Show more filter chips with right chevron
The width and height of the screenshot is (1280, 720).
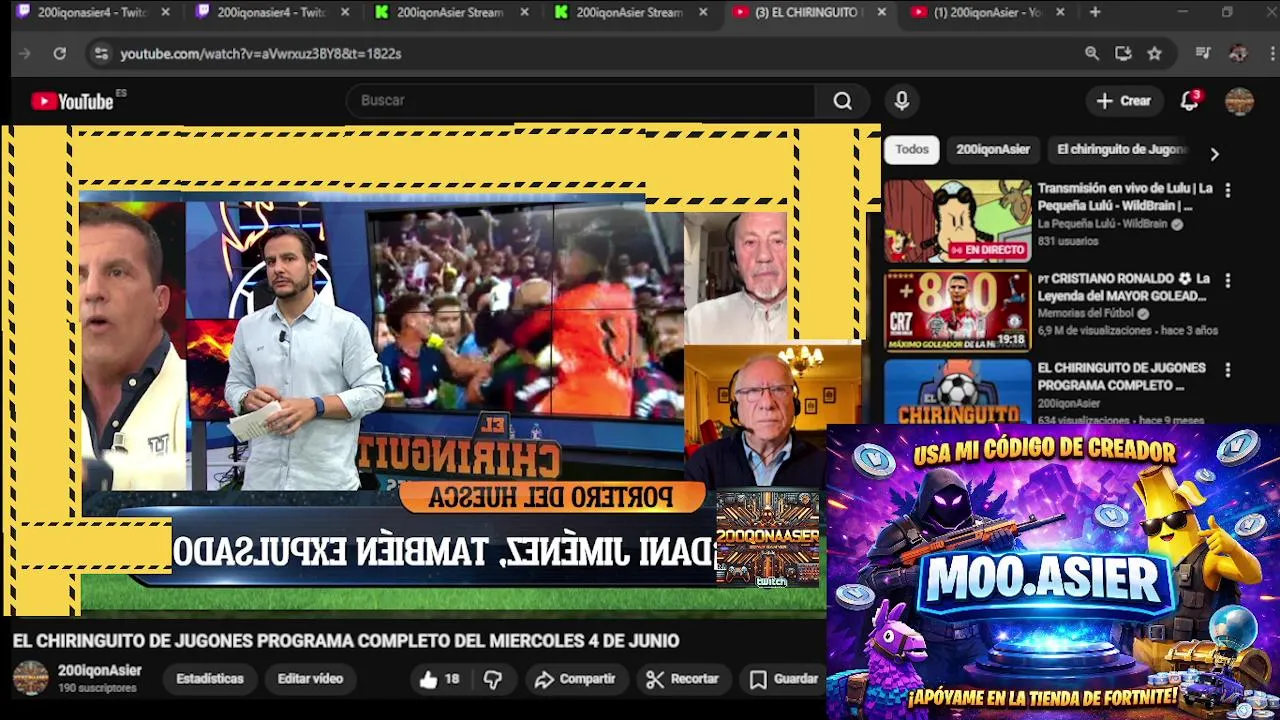tap(1214, 154)
